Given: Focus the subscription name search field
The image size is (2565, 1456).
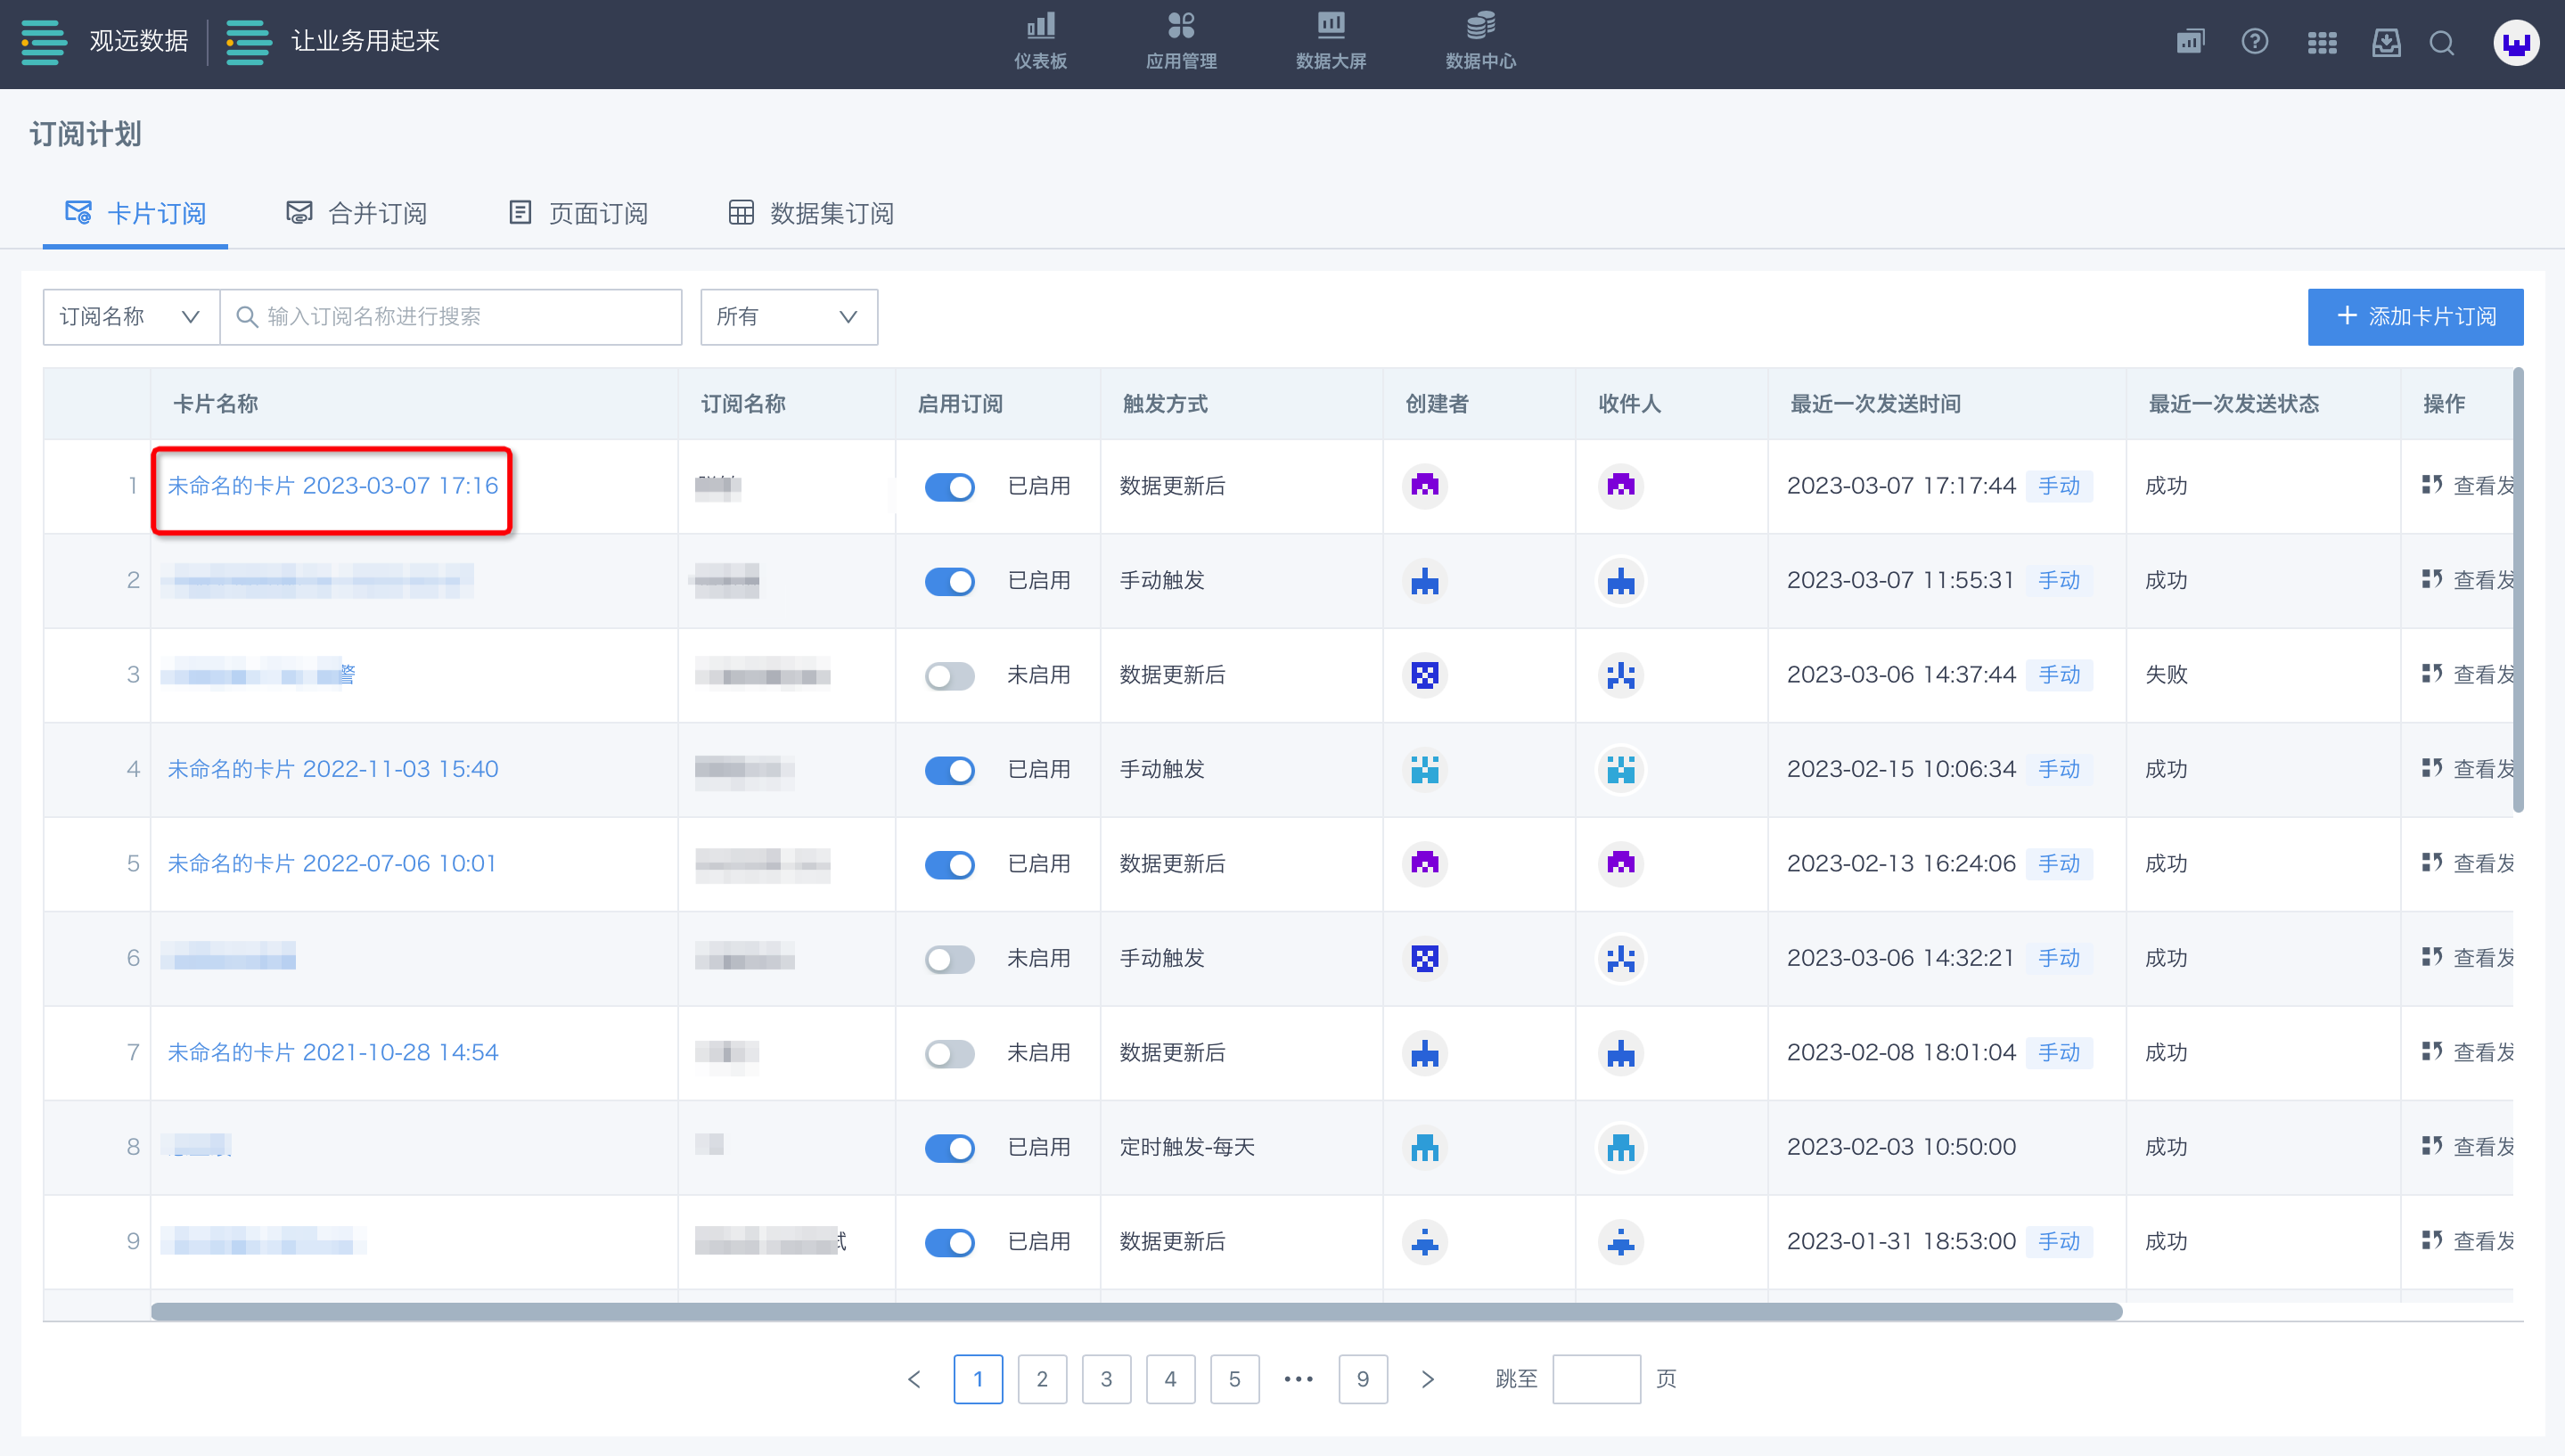Looking at the screenshot, I should (x=451, y=317).
